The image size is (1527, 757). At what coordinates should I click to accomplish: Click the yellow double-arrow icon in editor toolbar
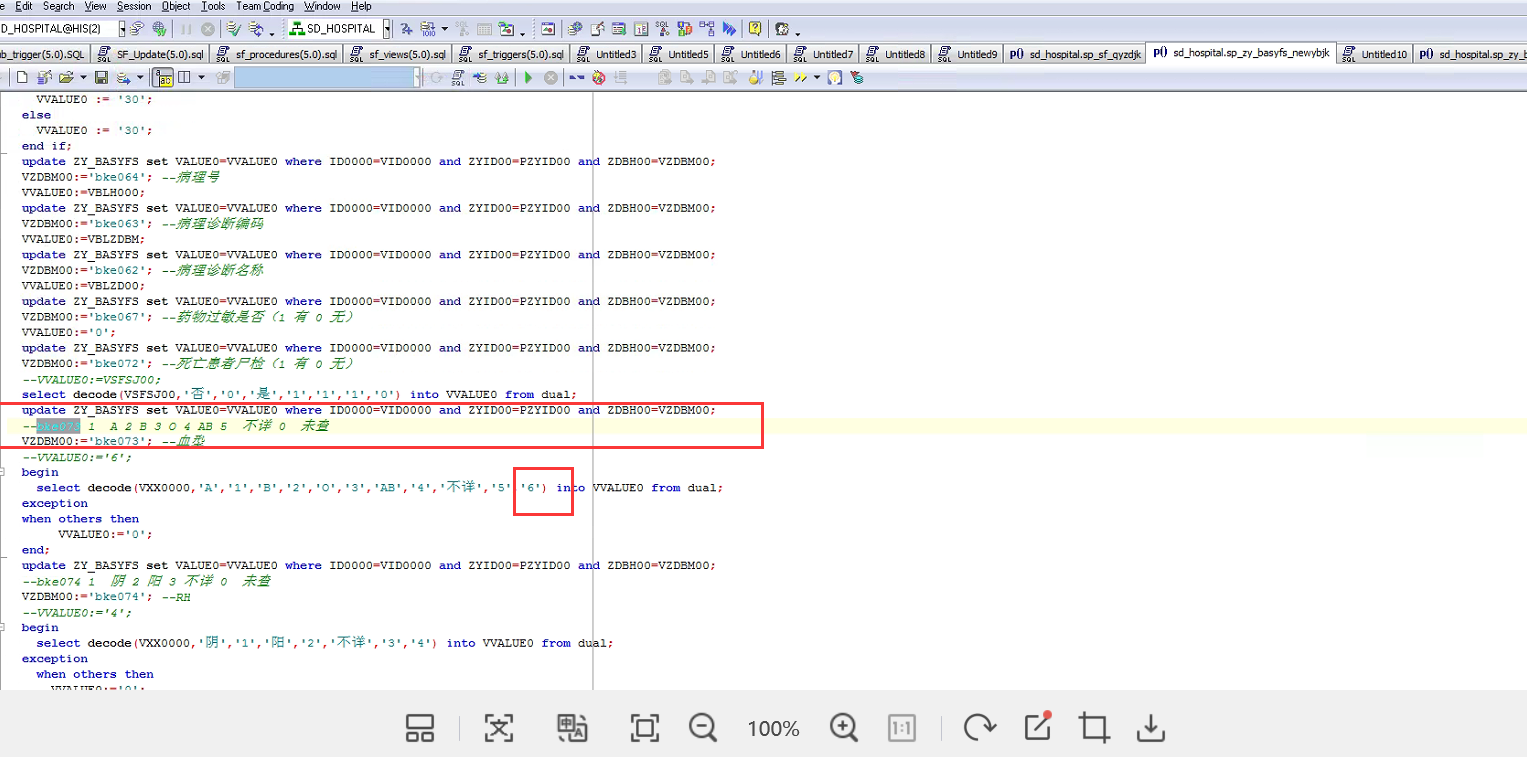coord(800,77)
